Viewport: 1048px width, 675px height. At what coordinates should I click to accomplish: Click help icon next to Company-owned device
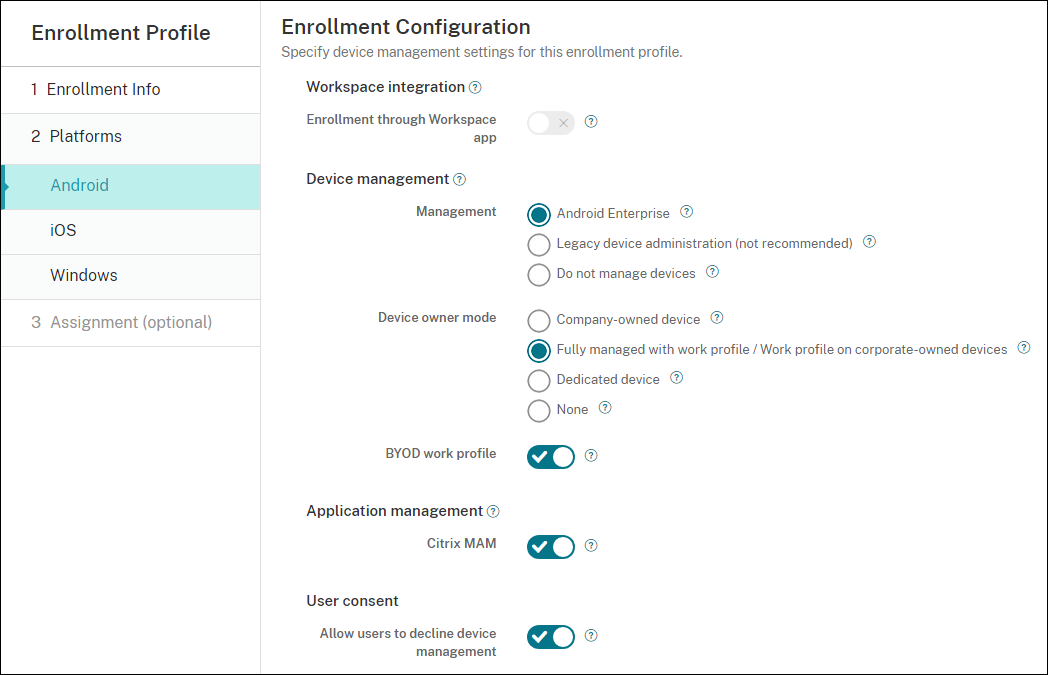(x=717, y=319)
